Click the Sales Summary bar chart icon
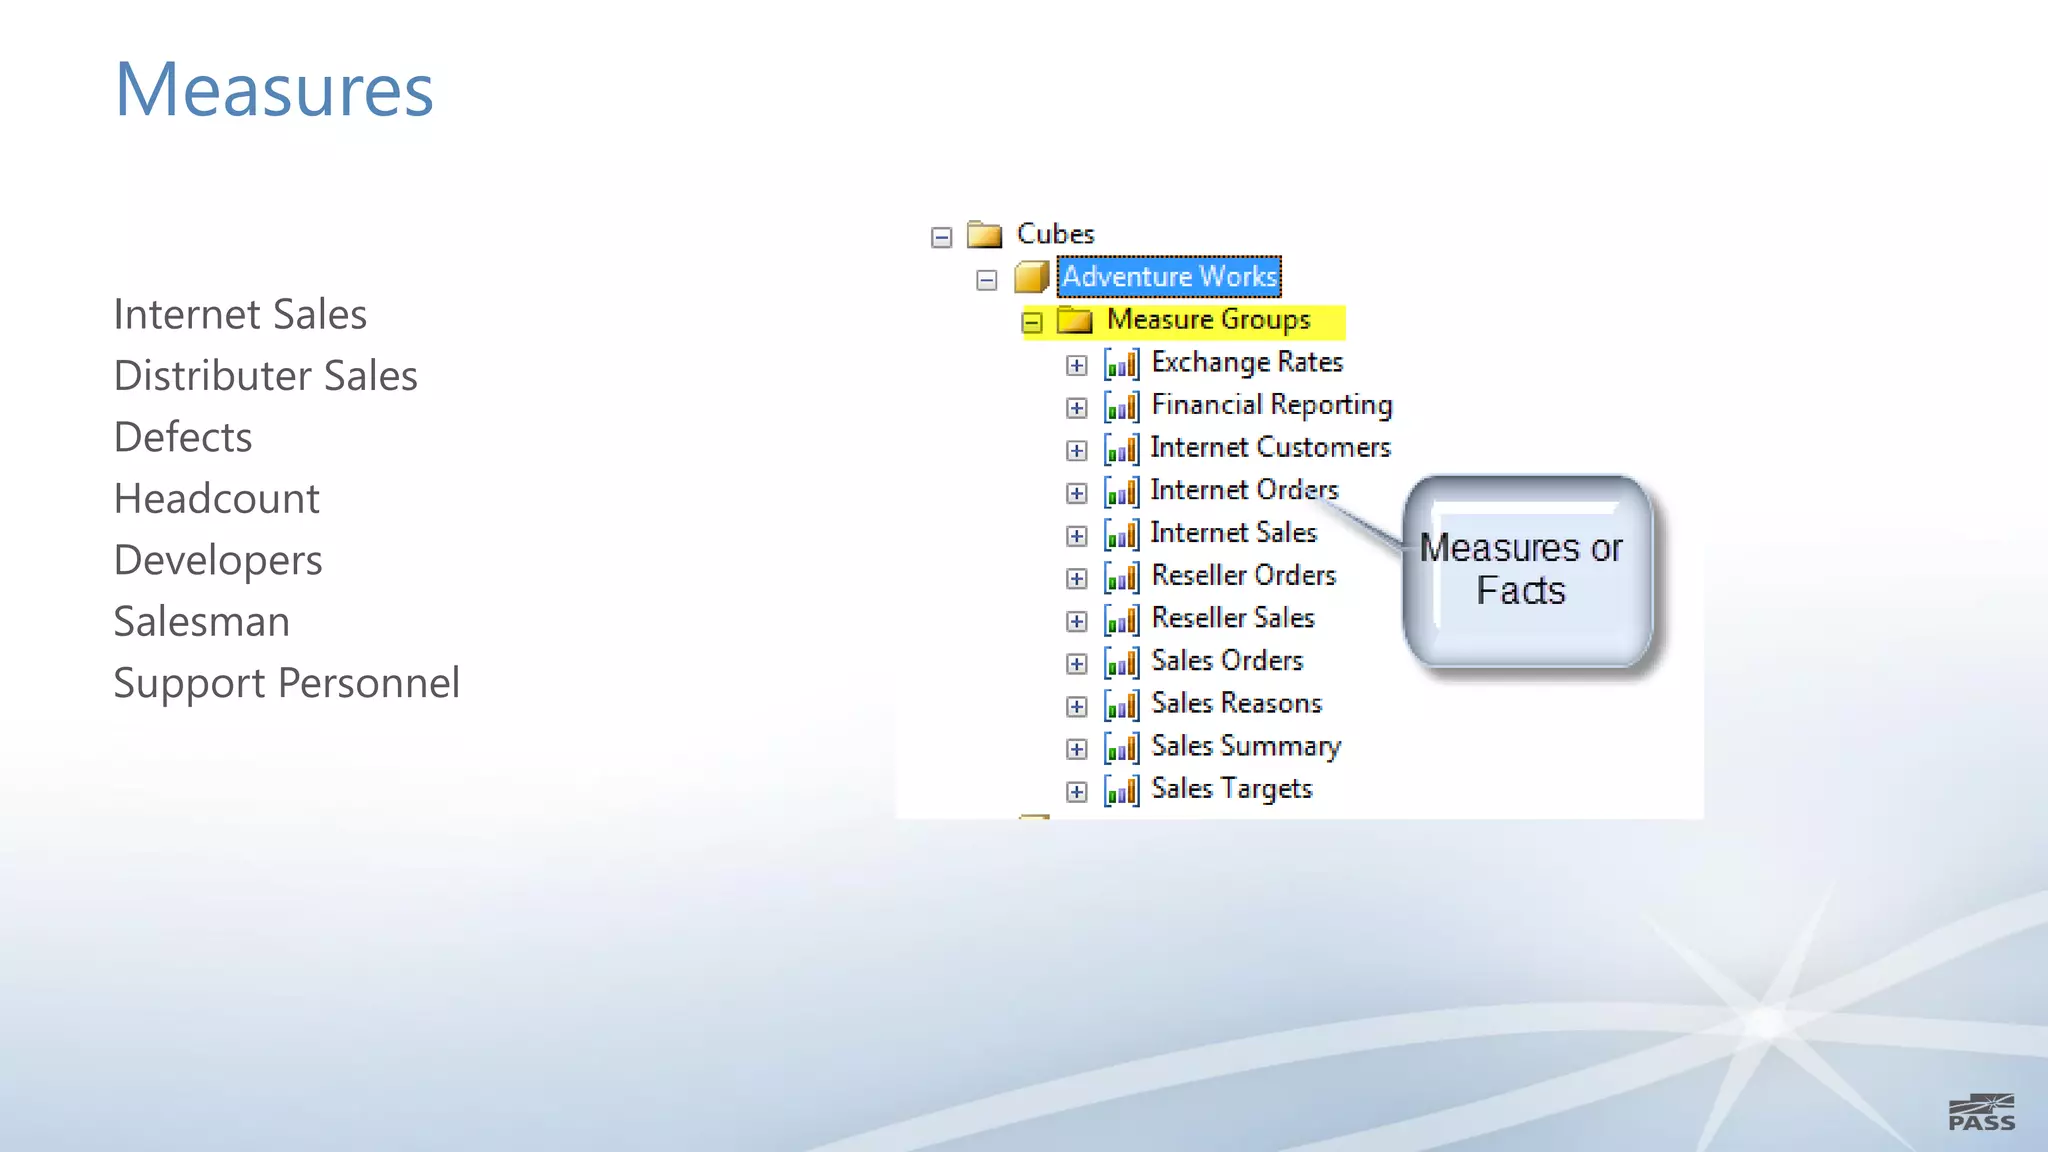The image size is (2048, 1152). (1121, 748)
